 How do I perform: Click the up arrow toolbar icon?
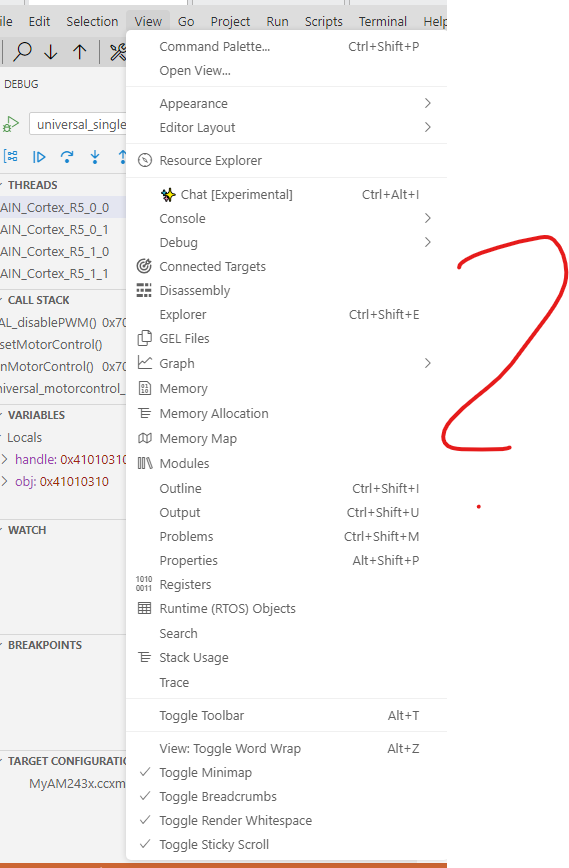[80, 52]
